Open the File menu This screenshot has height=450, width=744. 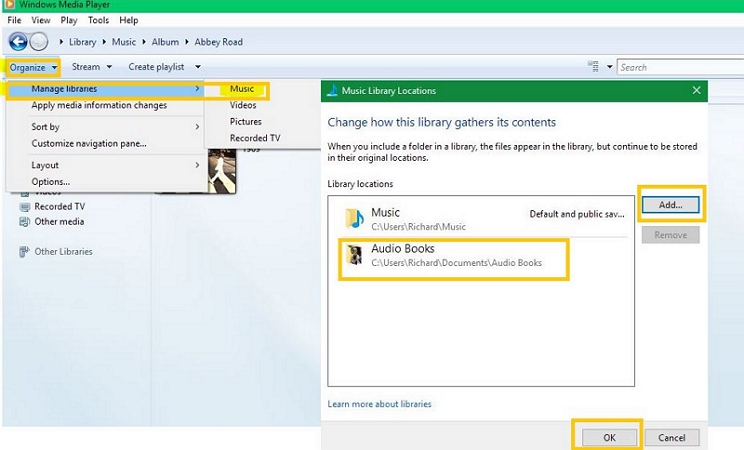tap(14, 20)
